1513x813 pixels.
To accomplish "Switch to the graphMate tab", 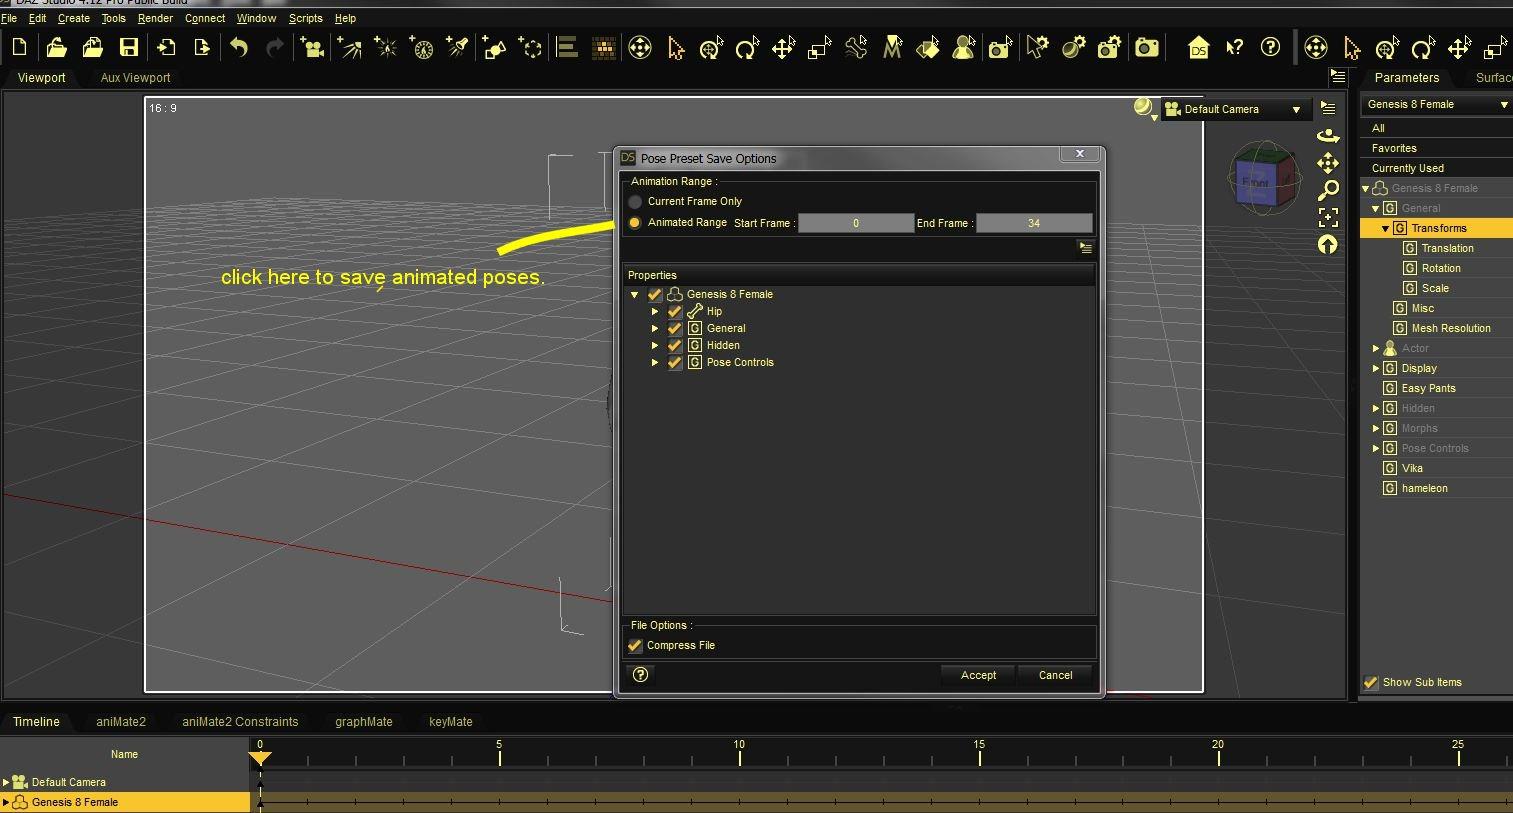I will click(x=364, y=722).
